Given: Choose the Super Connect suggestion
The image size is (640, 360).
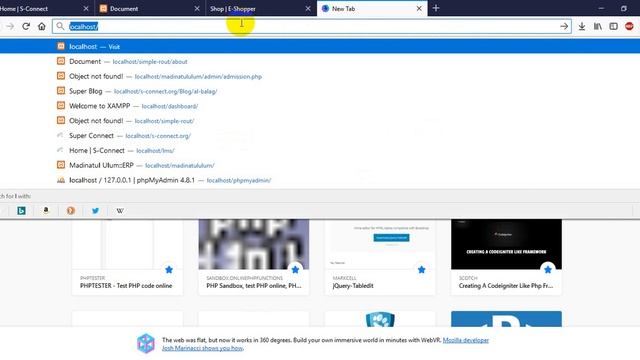Looking at the screenshot, I should pyautogui.click(x=320, y=136).
